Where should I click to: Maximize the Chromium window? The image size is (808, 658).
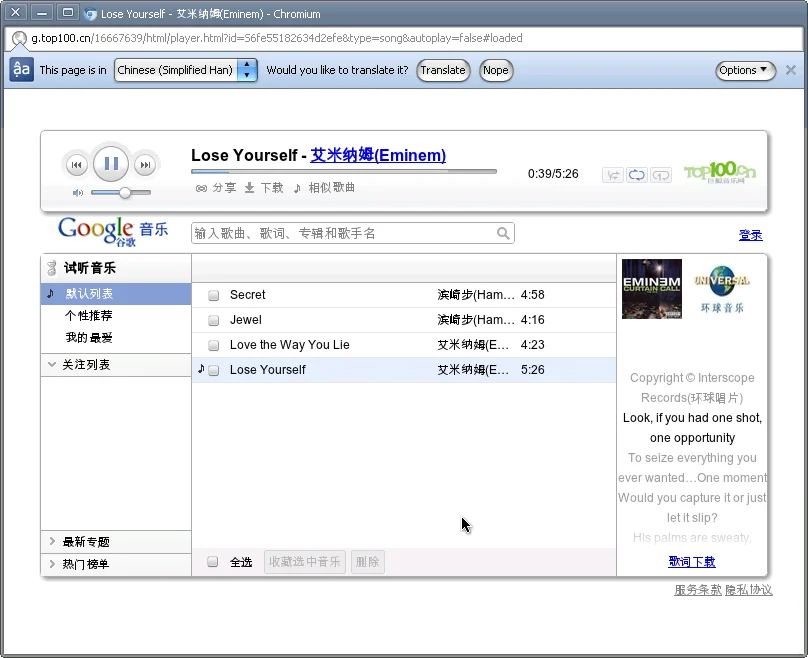pyautogui.click(x=68, y=12)
